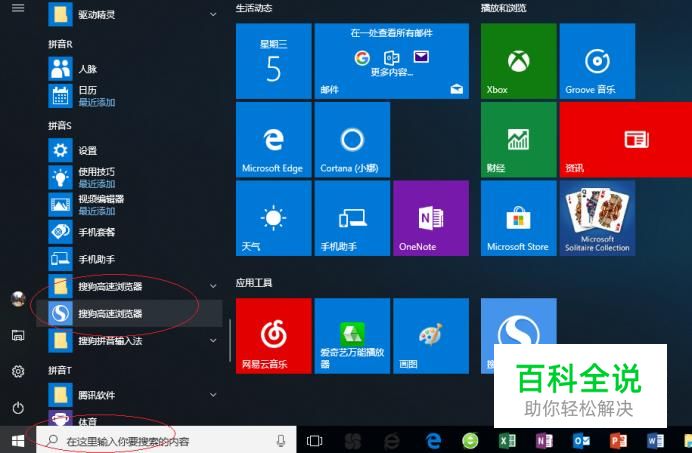
Task: Open the 天气 weather tile
Action: 274,218
